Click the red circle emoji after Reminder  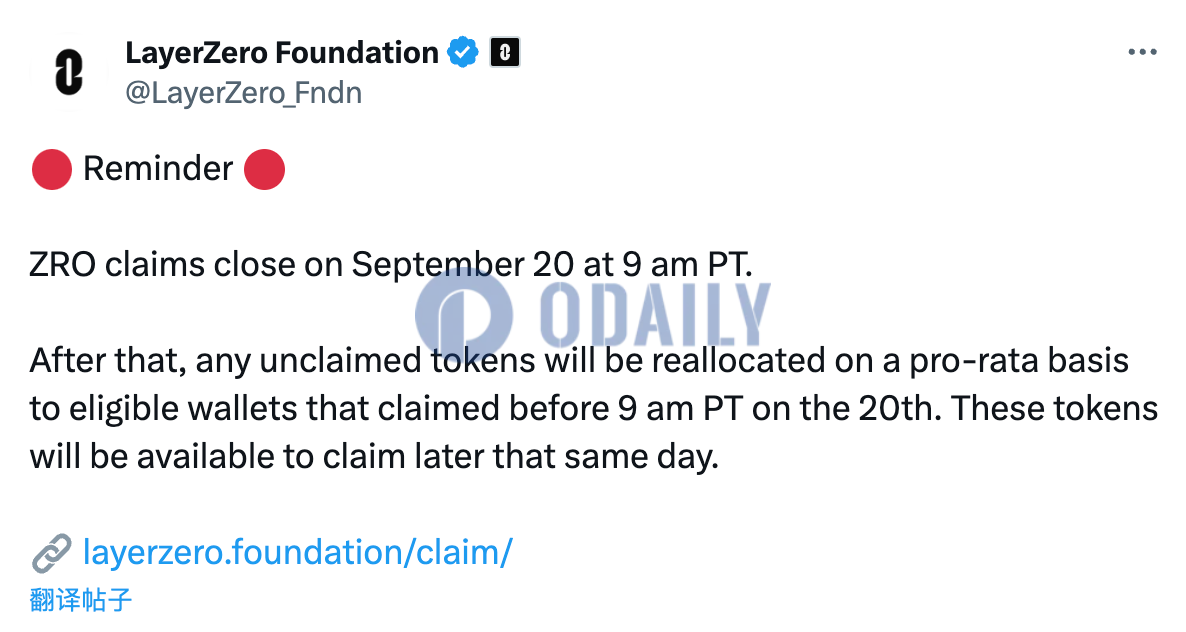coord(264,169)
